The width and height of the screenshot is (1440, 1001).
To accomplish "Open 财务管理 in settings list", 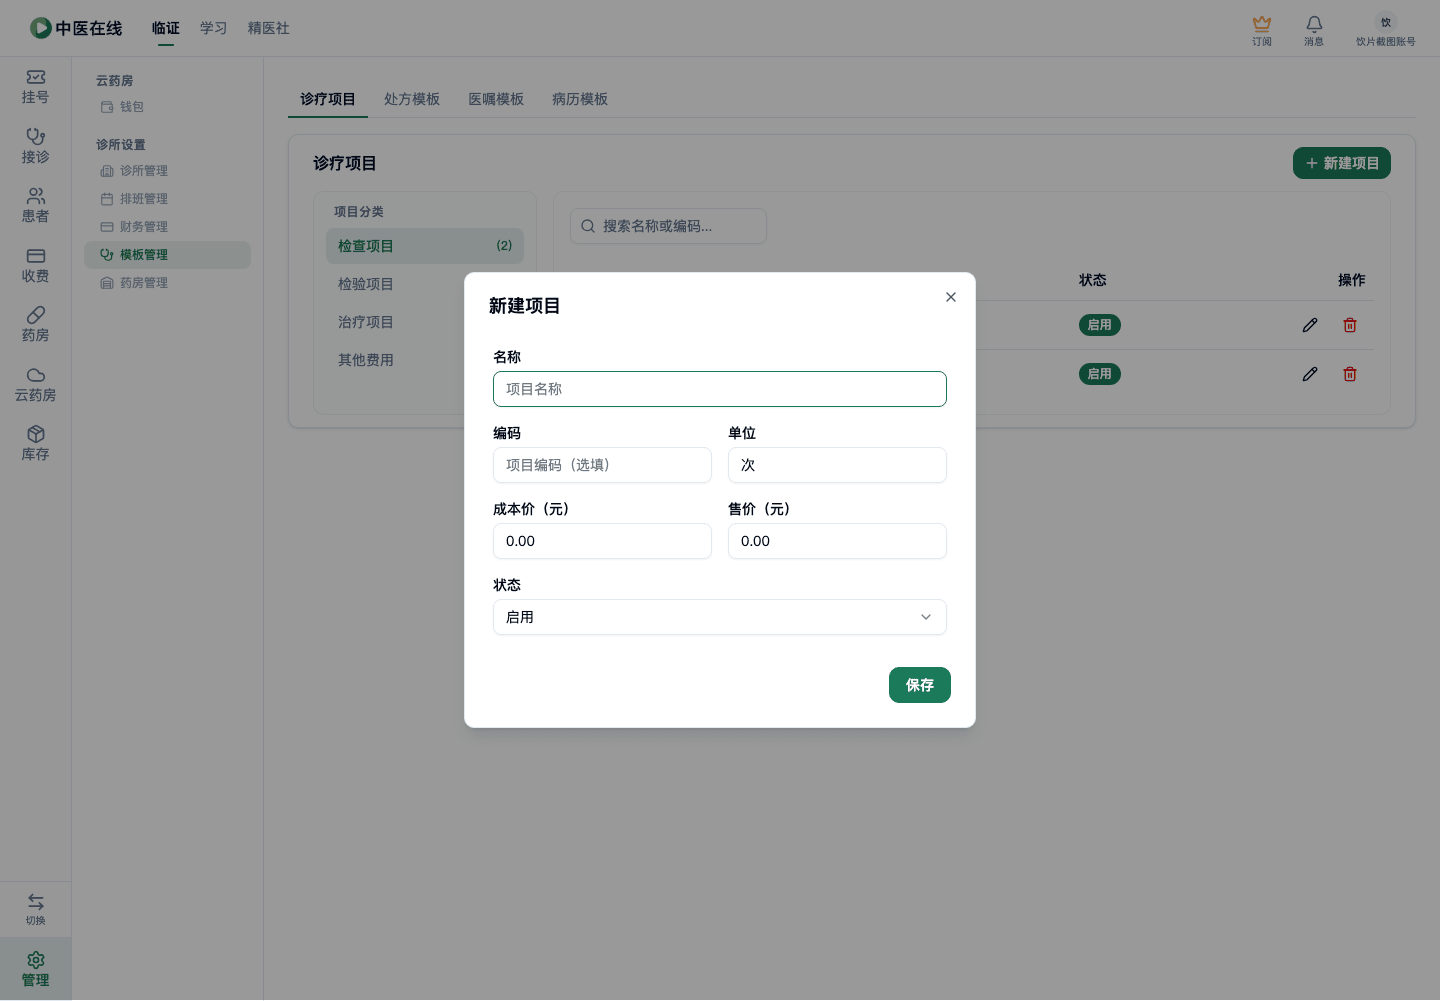I will pos(167,227).
